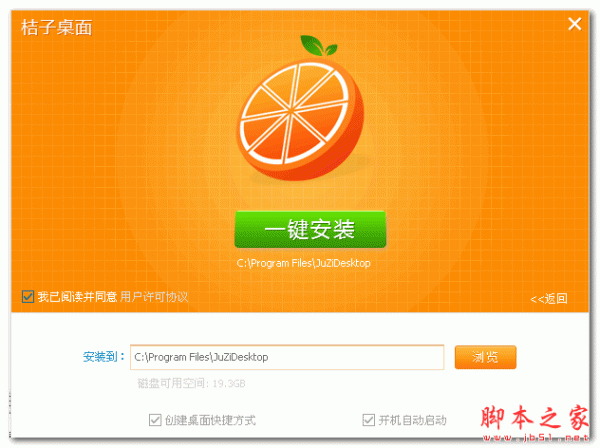The image size is (600, 448).
Task: Focus the install path input field
Action: point(287,357)
